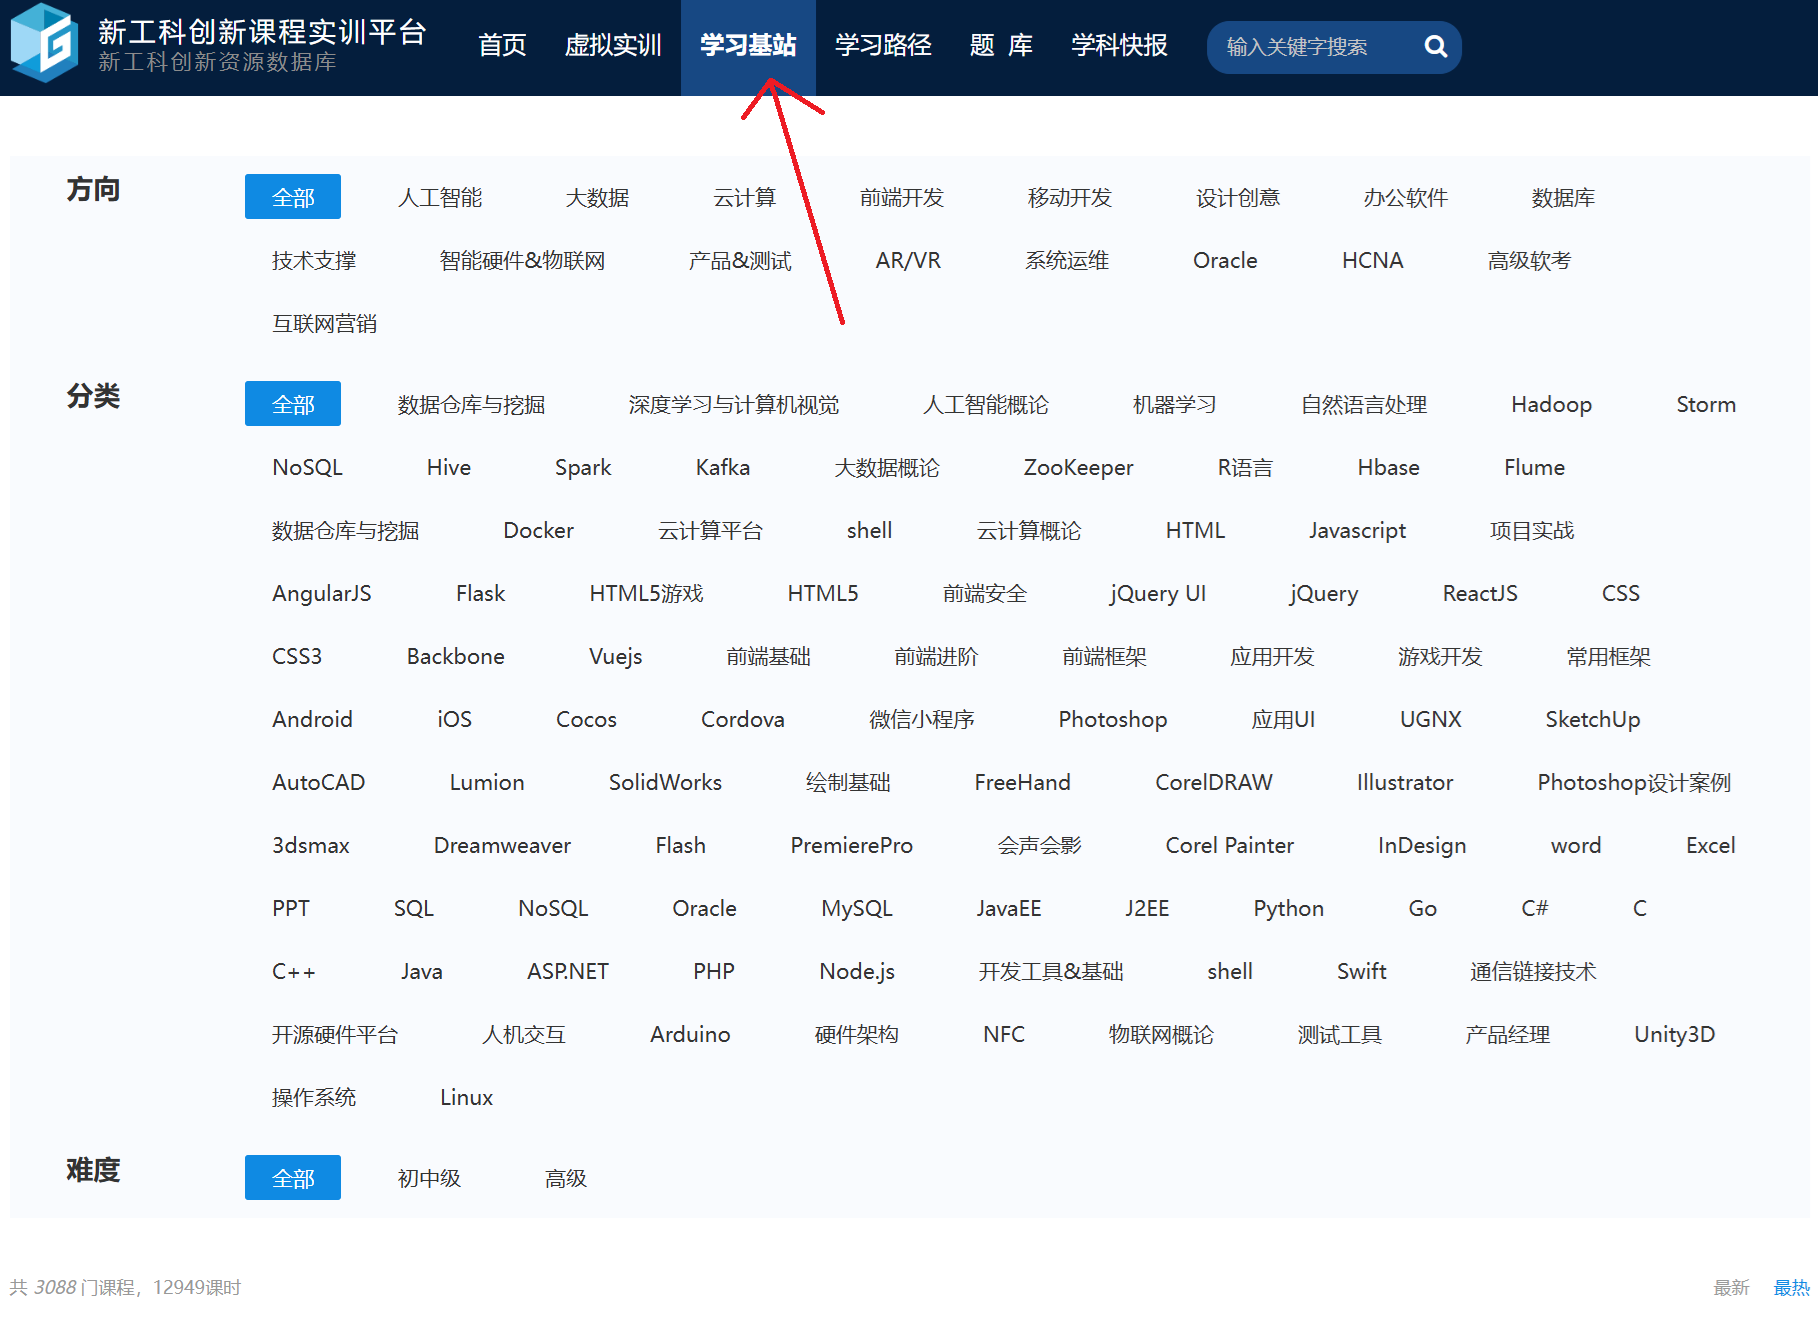Choose the Arduino category
This screenshot has height=1318, width=1818.
tap(690, 1034)
